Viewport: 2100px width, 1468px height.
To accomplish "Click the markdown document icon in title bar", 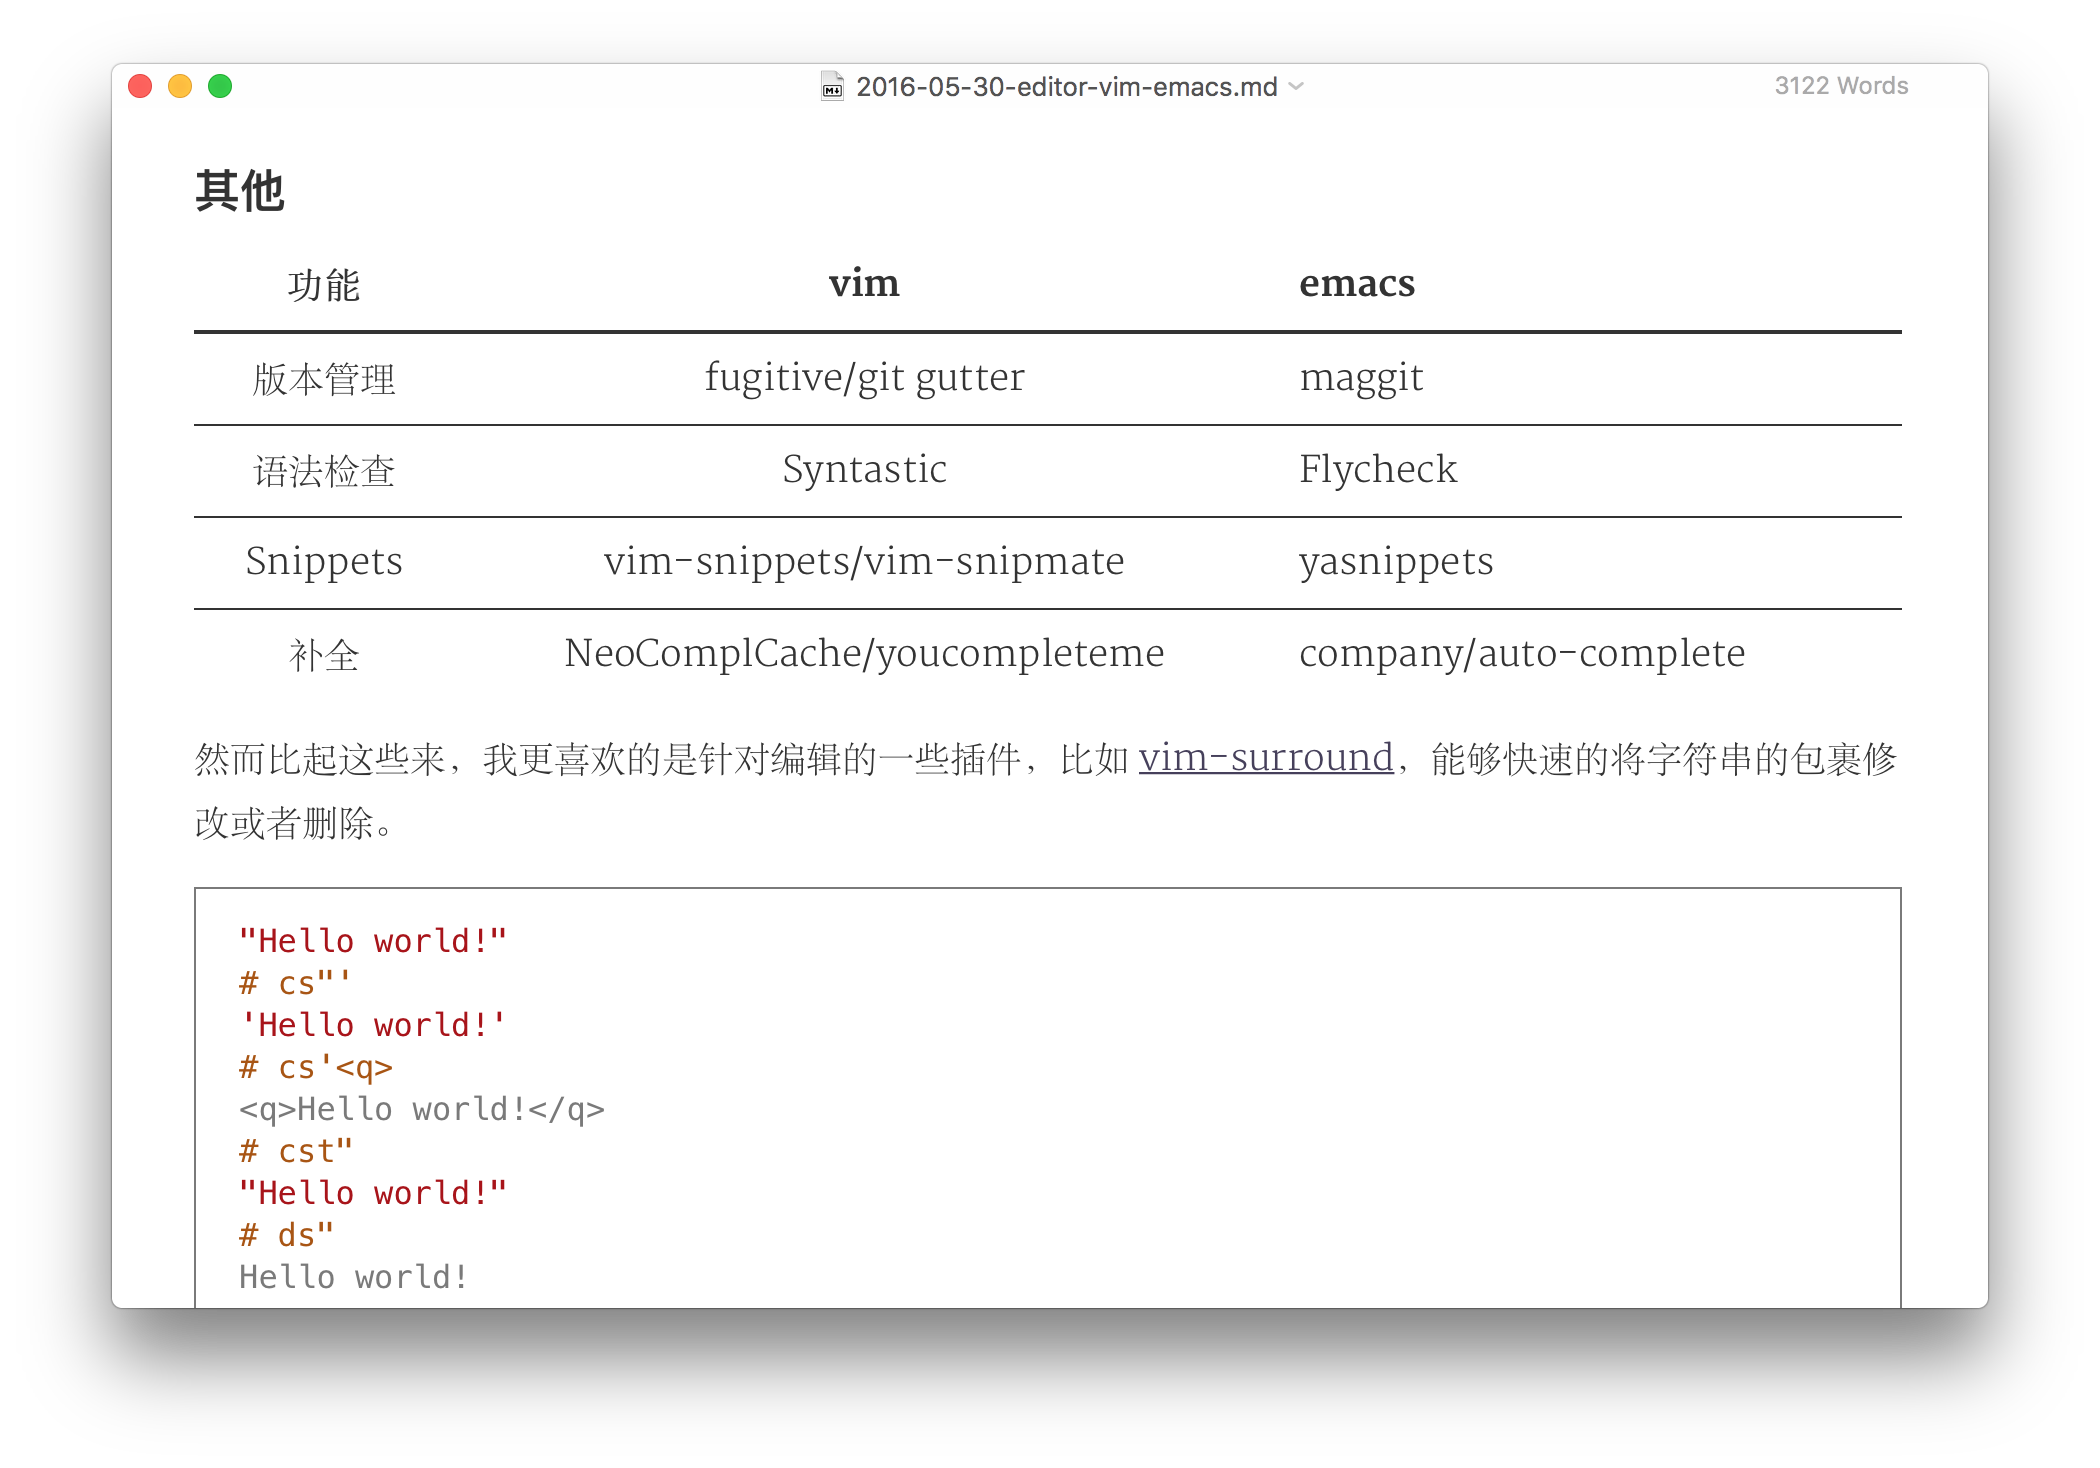I will point(832,87).
